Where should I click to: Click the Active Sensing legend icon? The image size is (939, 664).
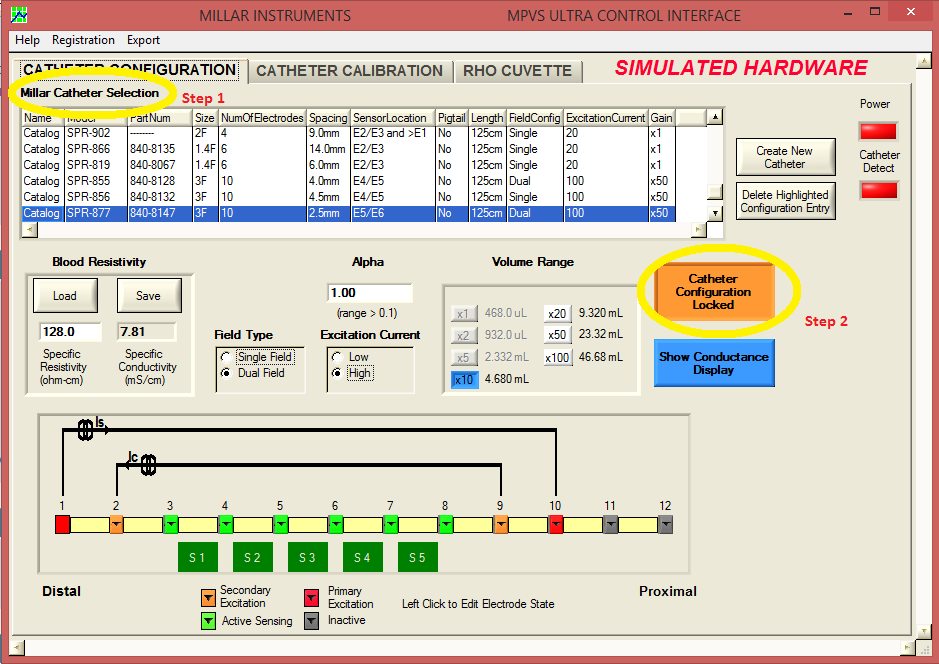208,621
